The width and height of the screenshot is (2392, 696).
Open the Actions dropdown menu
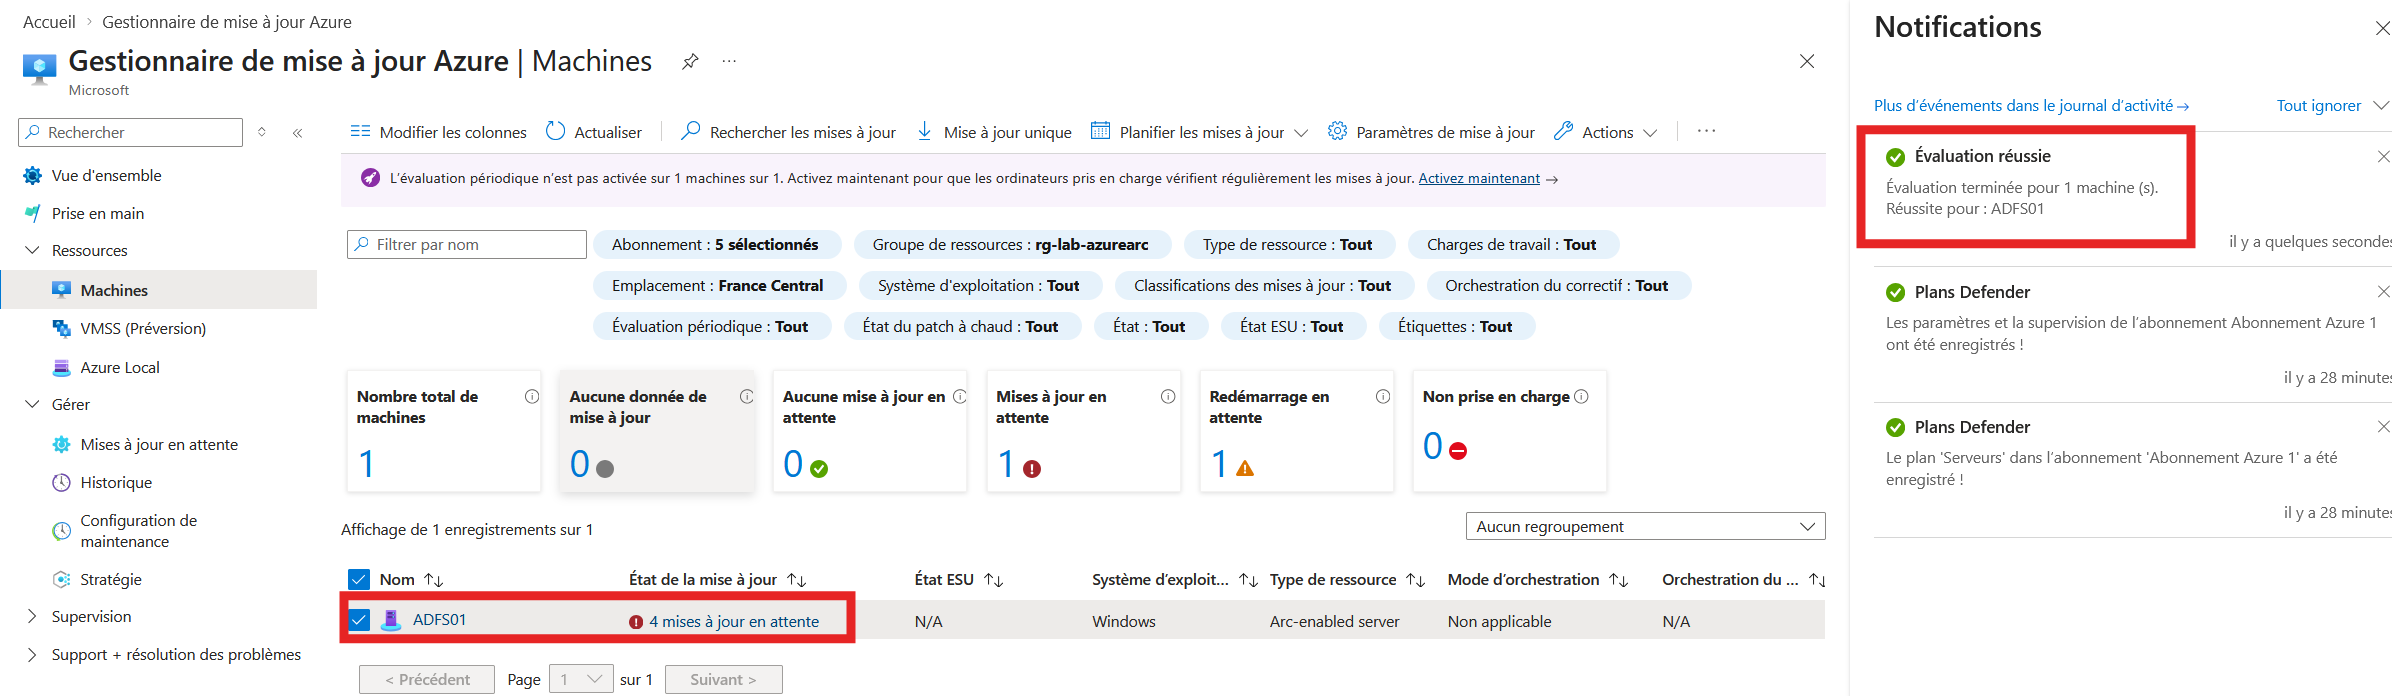[x=1605, y=132]
